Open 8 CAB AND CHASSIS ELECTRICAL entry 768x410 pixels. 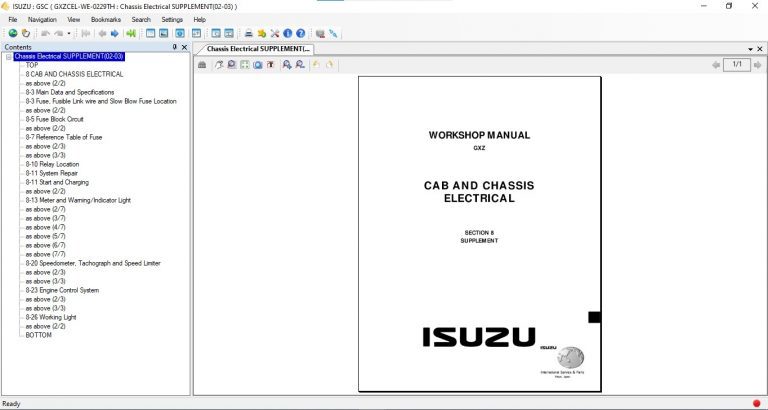click(x=74, y=74)
